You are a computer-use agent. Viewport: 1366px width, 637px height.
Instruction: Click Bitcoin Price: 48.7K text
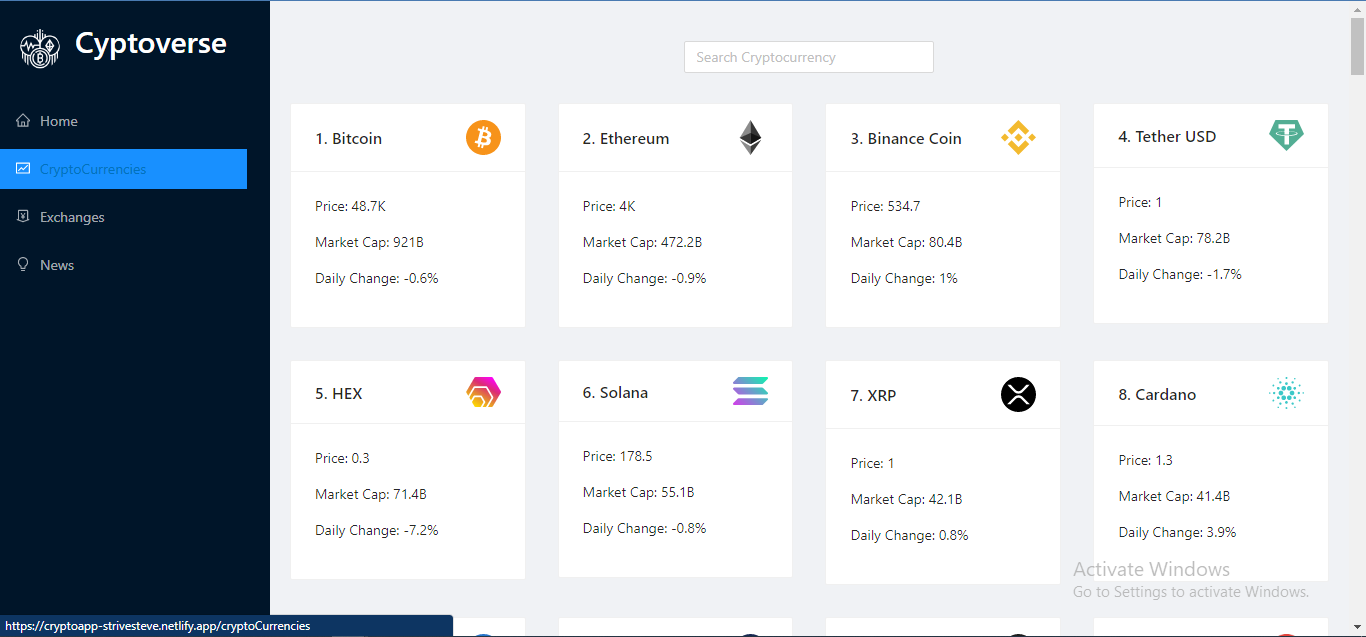point(350,206)
